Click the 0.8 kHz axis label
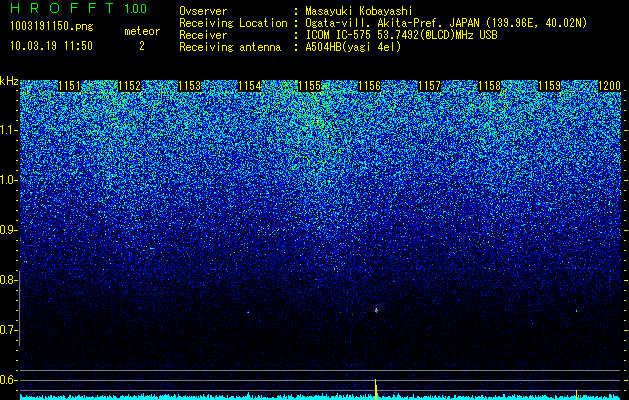629x400 pixels. click(8, 280)
